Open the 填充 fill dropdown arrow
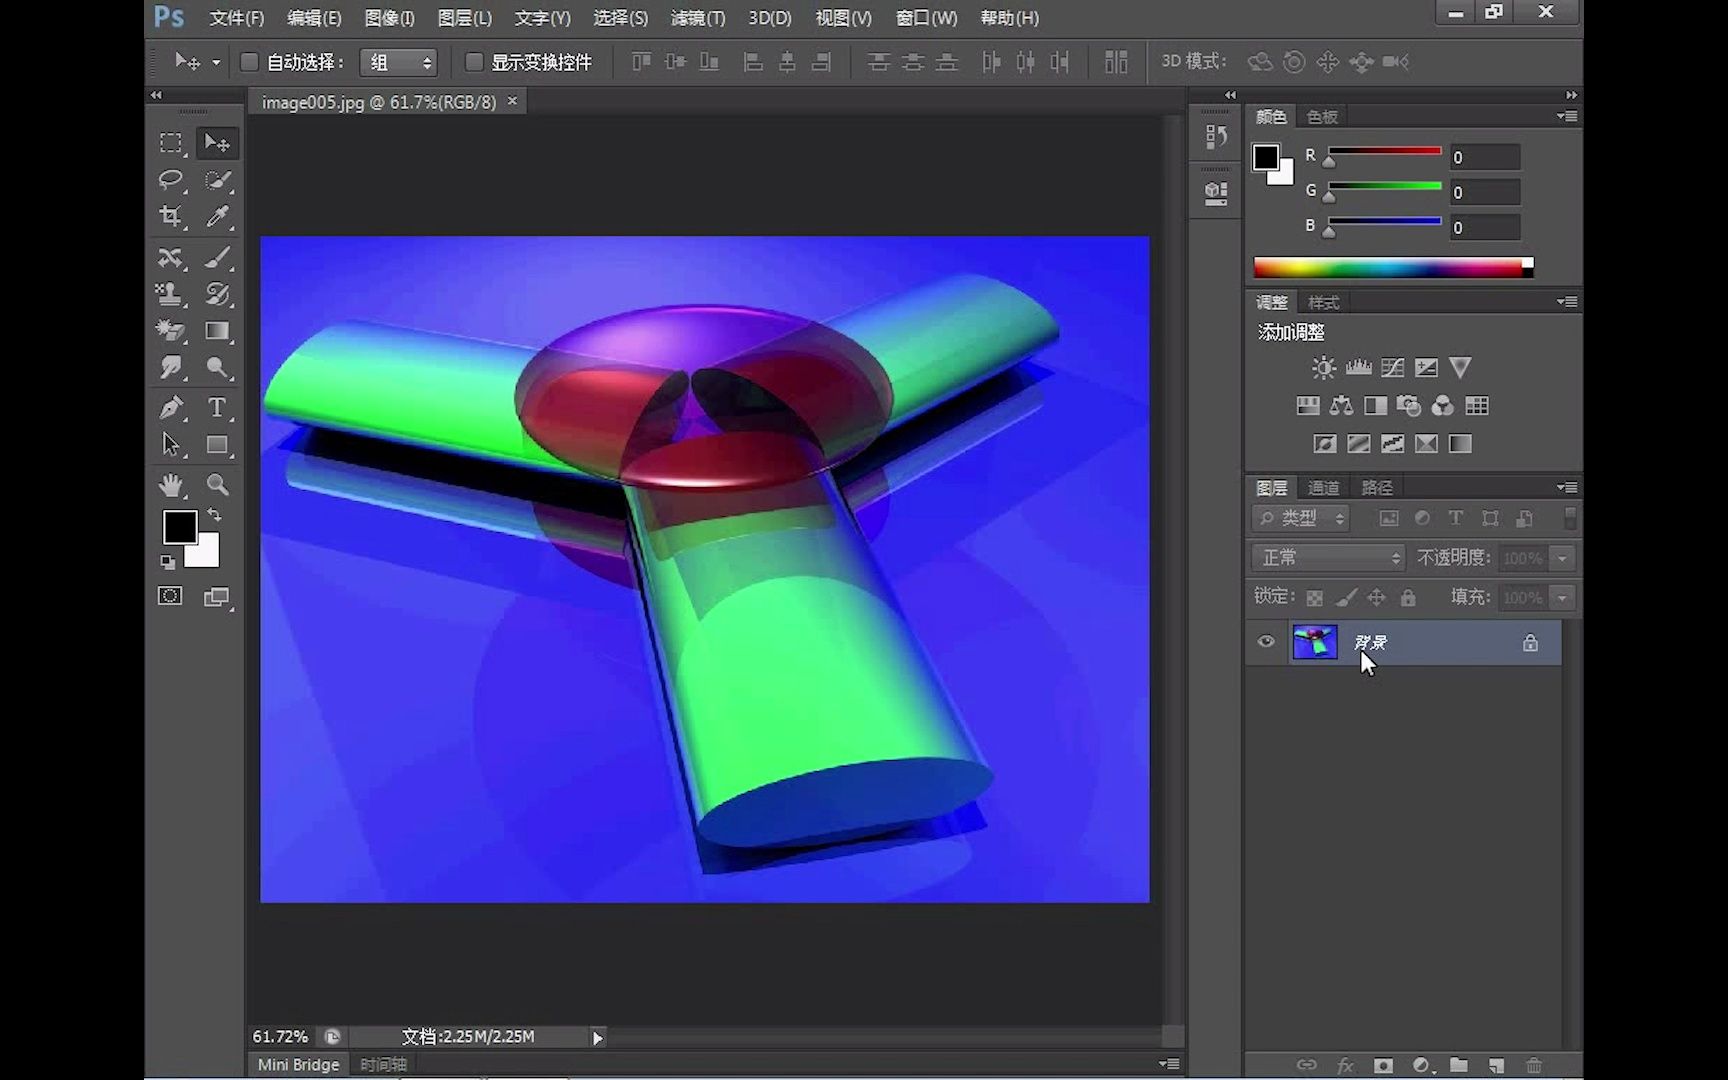The height and width of the screenshot is (1080, 1728). click(1562, 598)
